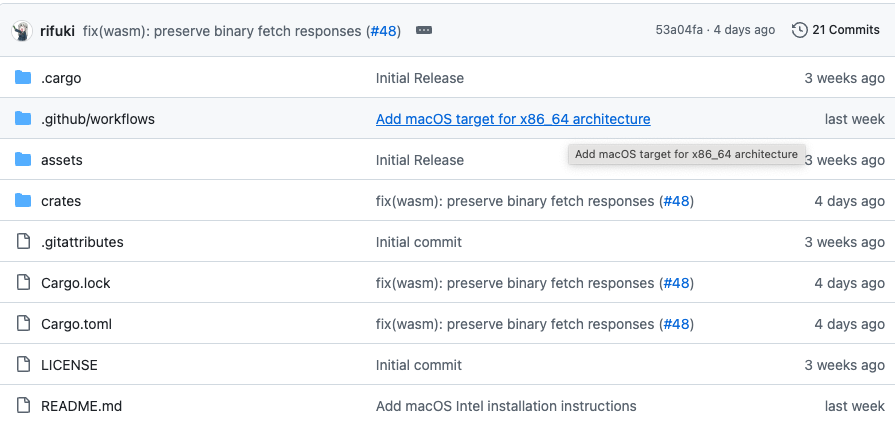The image size is (895, 422).
Task: Click the README.md file icon
Action: coord(23,406)
